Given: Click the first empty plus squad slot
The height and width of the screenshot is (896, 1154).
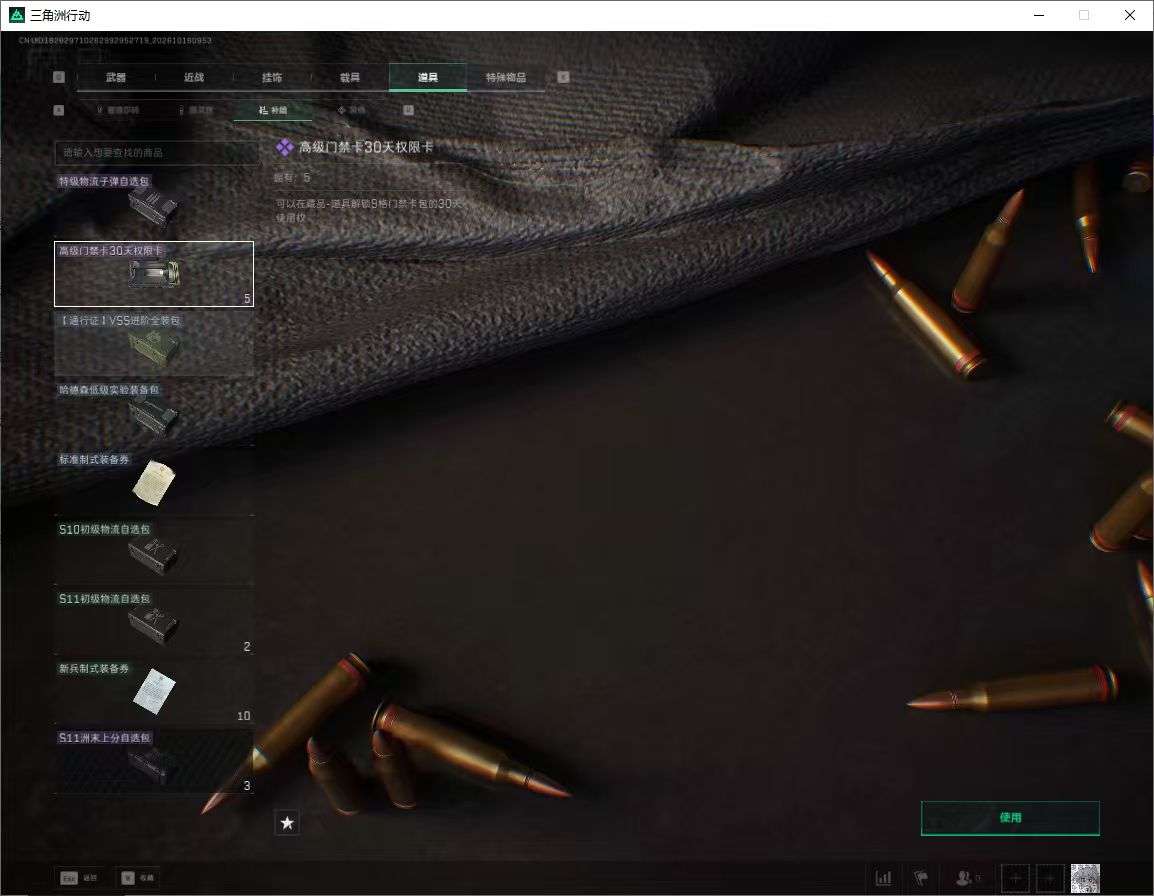Looking at the screenshot, I should coord(1016,878).
